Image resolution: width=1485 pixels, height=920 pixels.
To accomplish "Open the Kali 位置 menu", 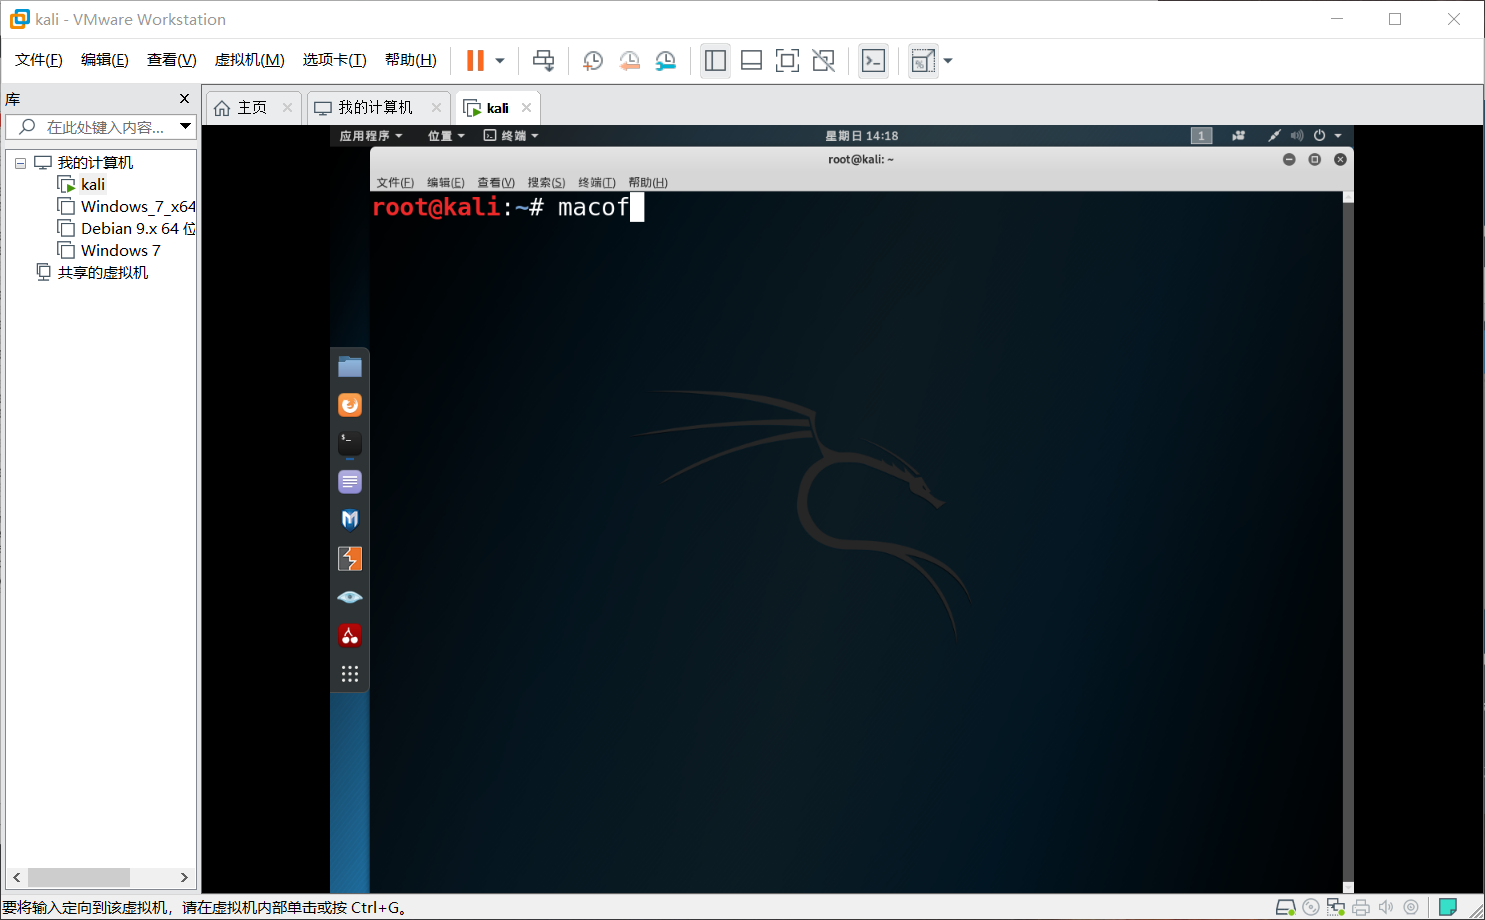I will [x=446, y=136].
